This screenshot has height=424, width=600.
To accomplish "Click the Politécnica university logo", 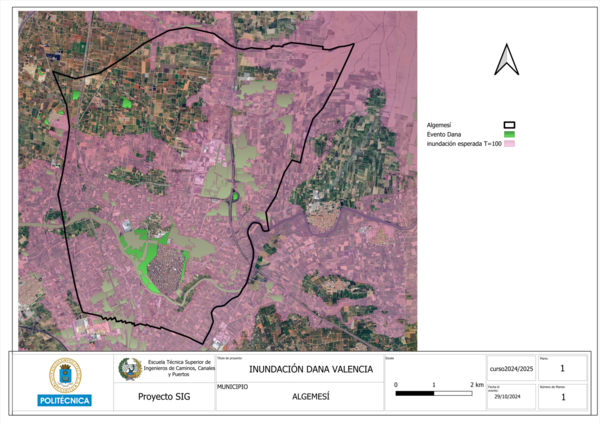I will click(x=65, y=381).
